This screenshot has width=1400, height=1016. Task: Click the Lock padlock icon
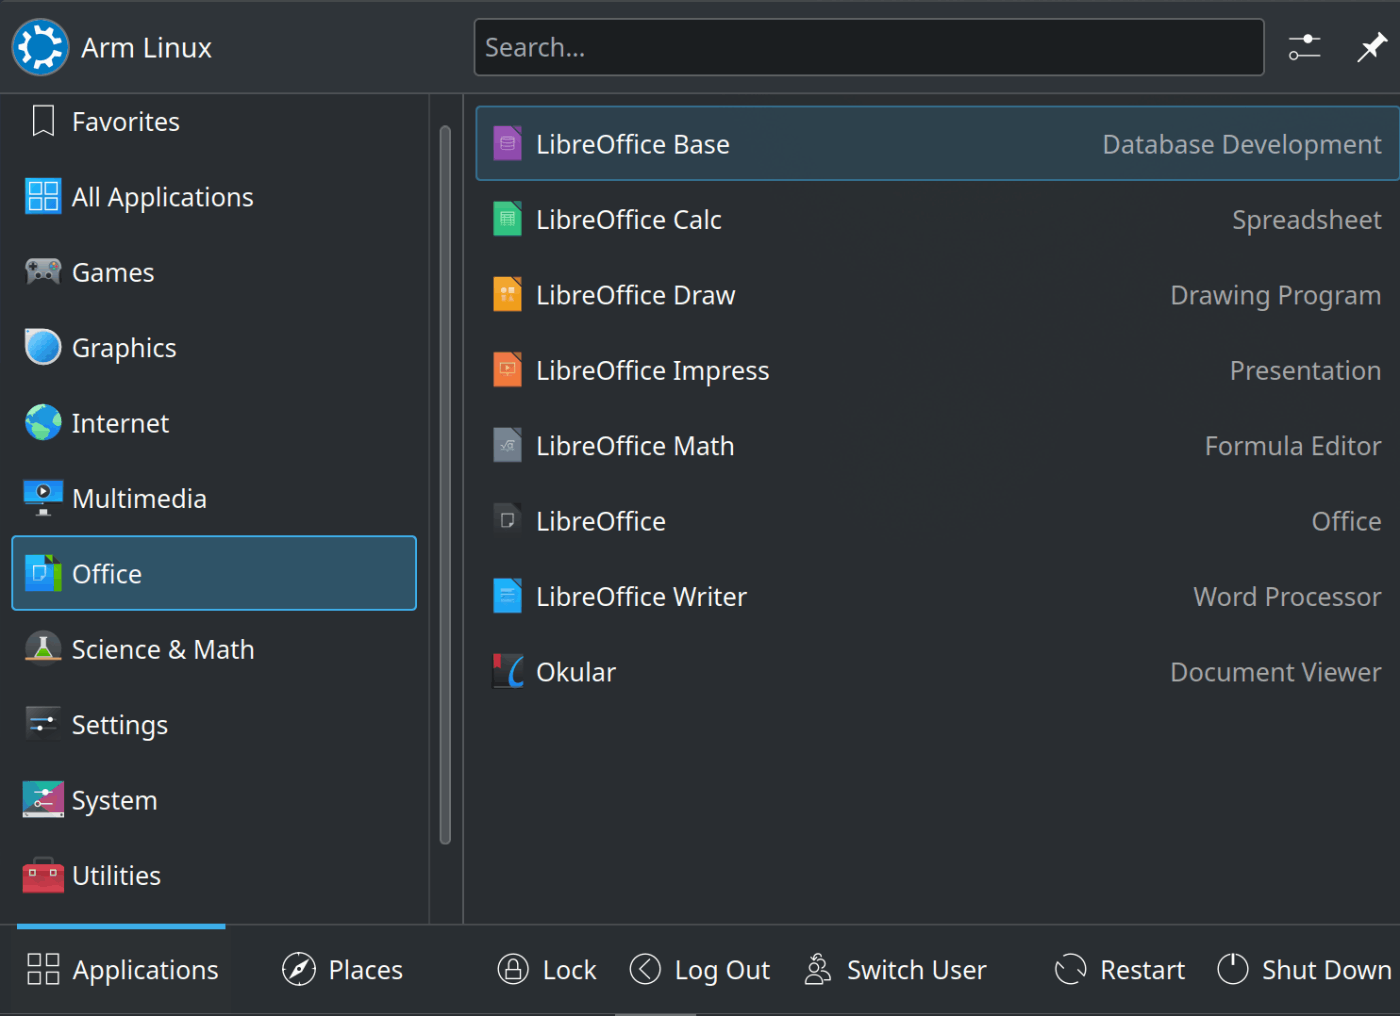[513, 969]
